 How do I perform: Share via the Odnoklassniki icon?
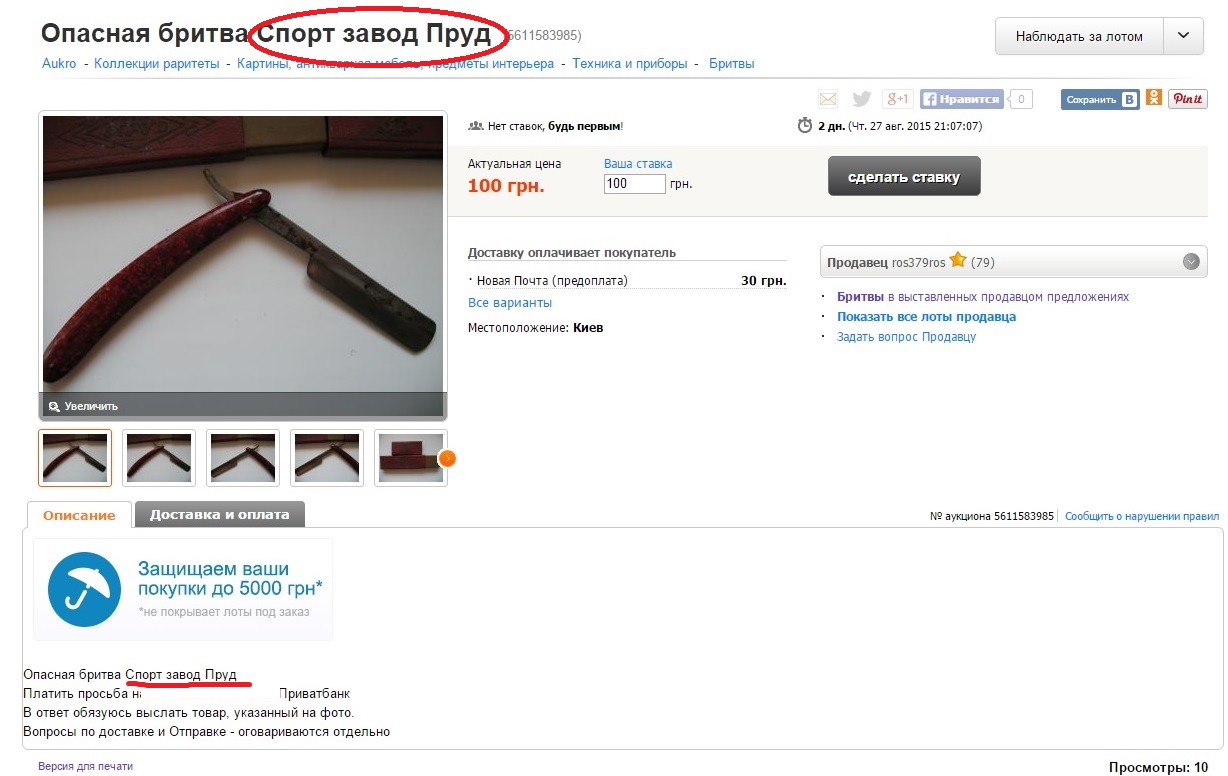pos(1154,99)
